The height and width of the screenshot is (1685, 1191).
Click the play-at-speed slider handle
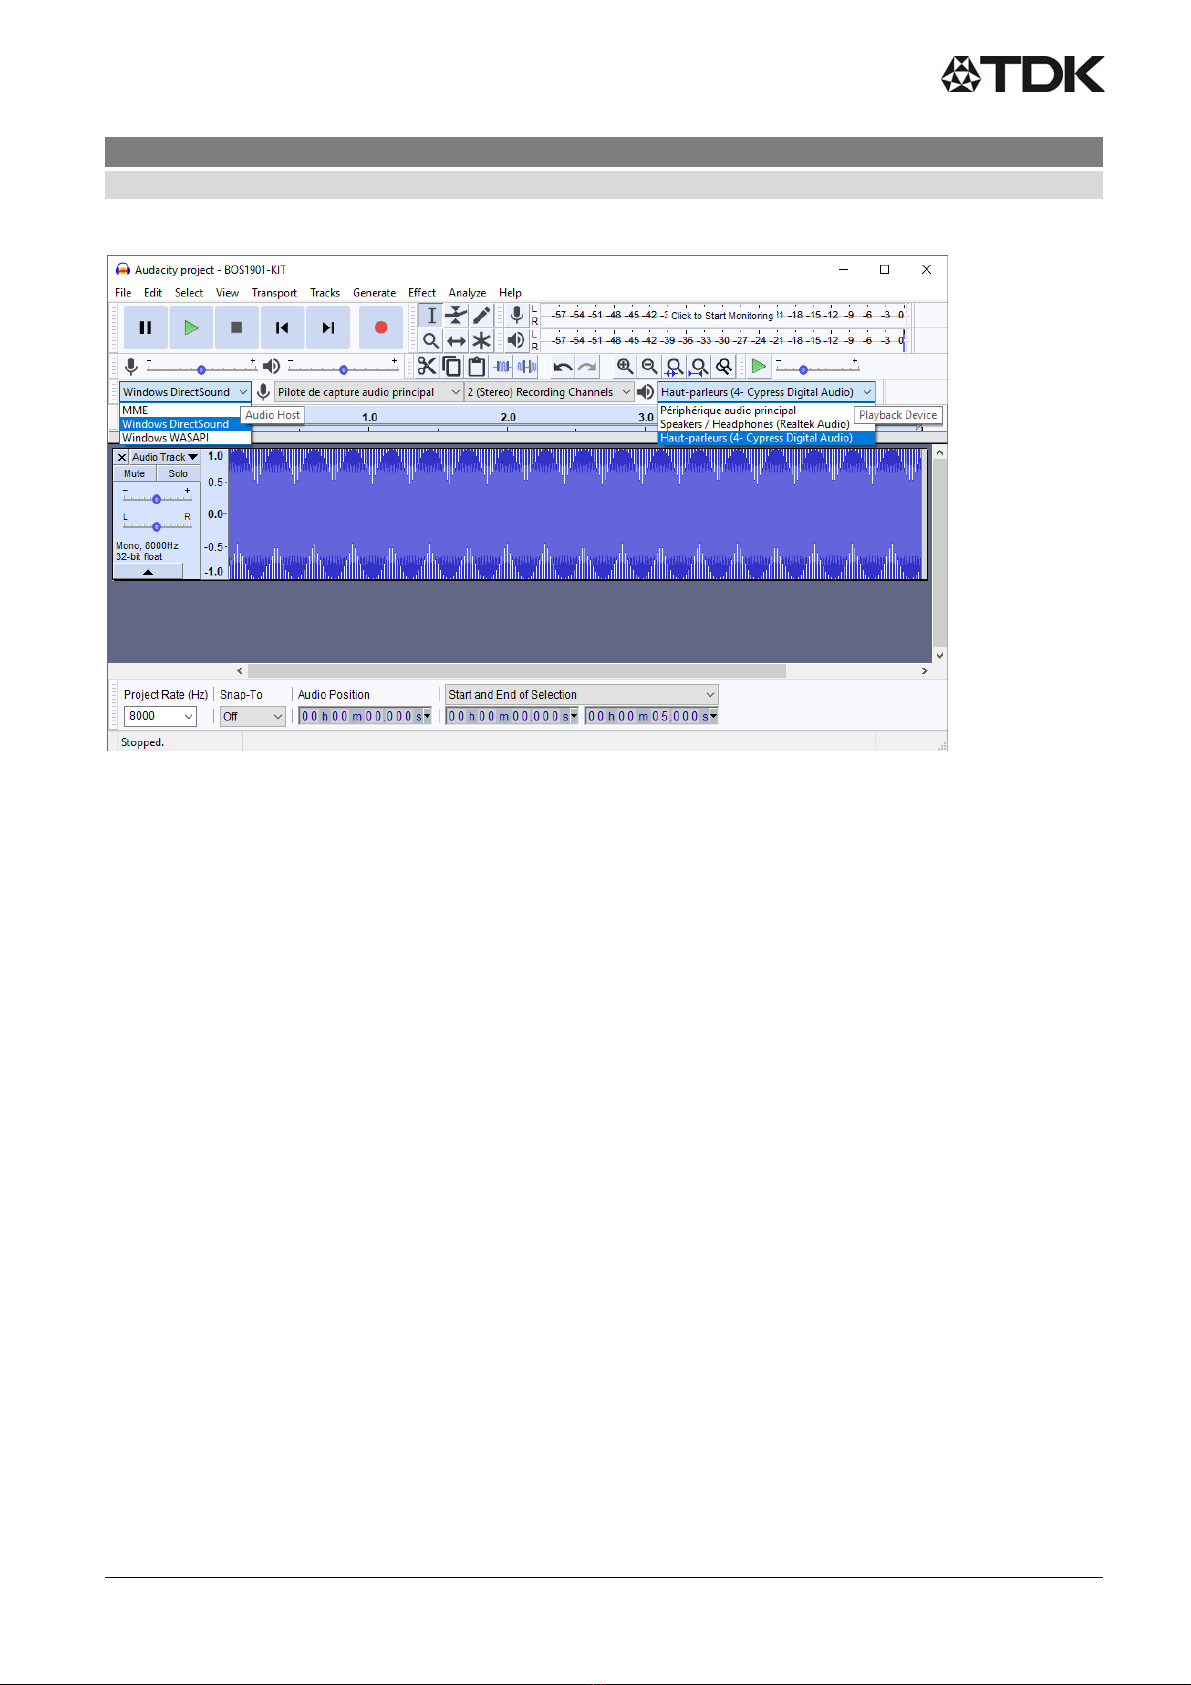coord(803,370)
